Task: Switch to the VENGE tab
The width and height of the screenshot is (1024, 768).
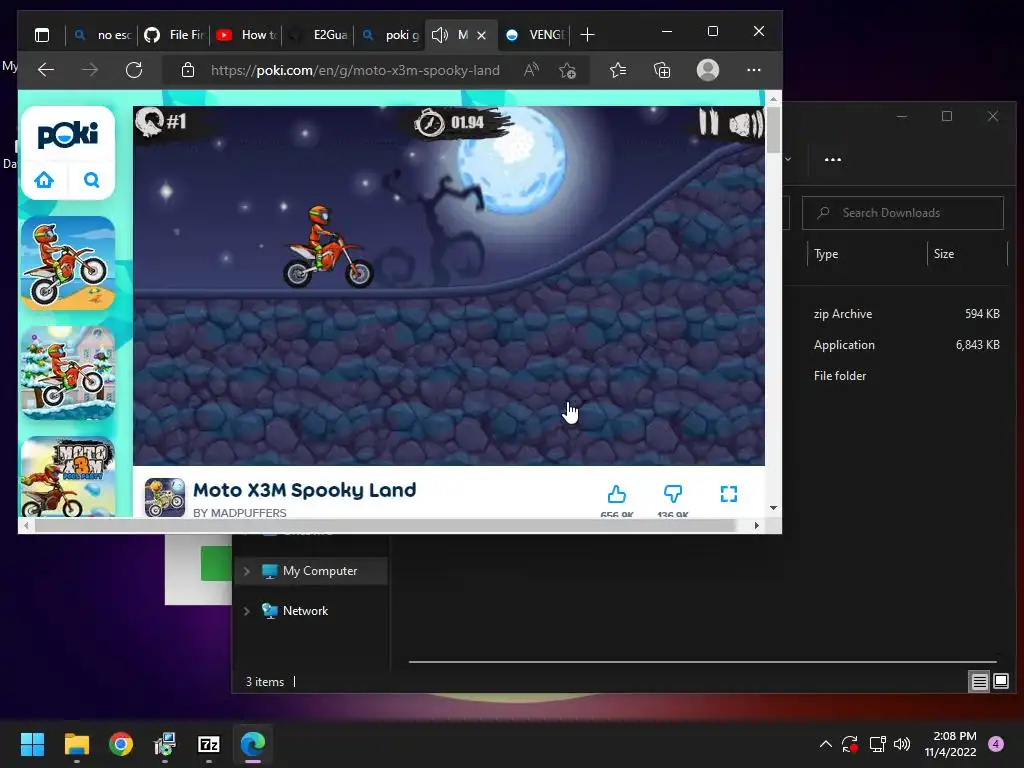Action: point(536,35)
